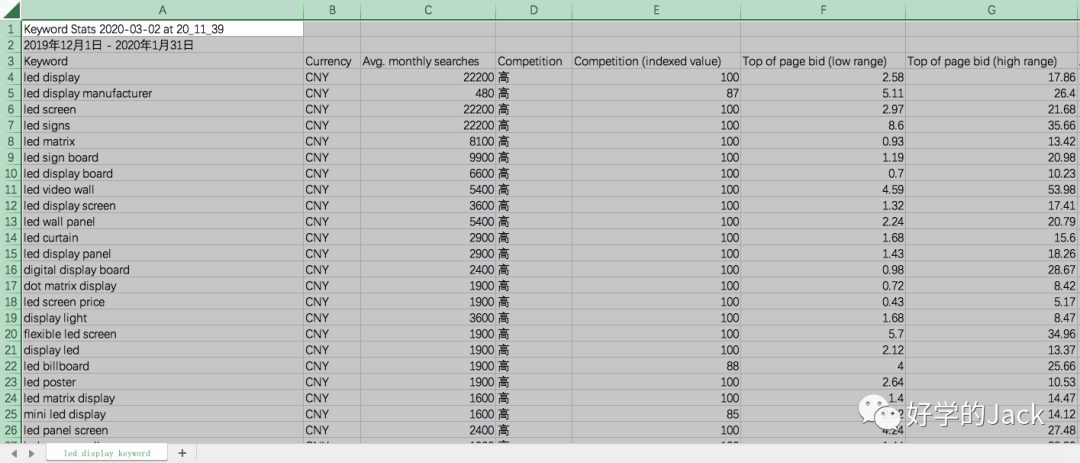1080x463 pixels.
Task: Click the add new sheet plus button
Action: tap(182, 453)
